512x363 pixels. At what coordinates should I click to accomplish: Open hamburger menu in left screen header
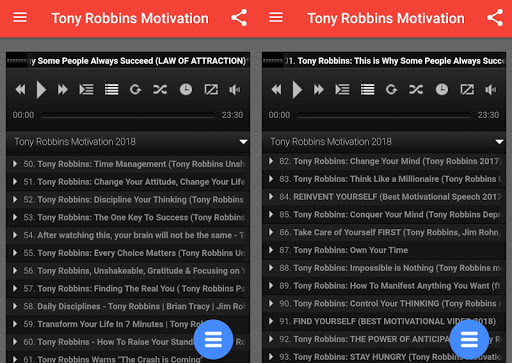(20, 17)
